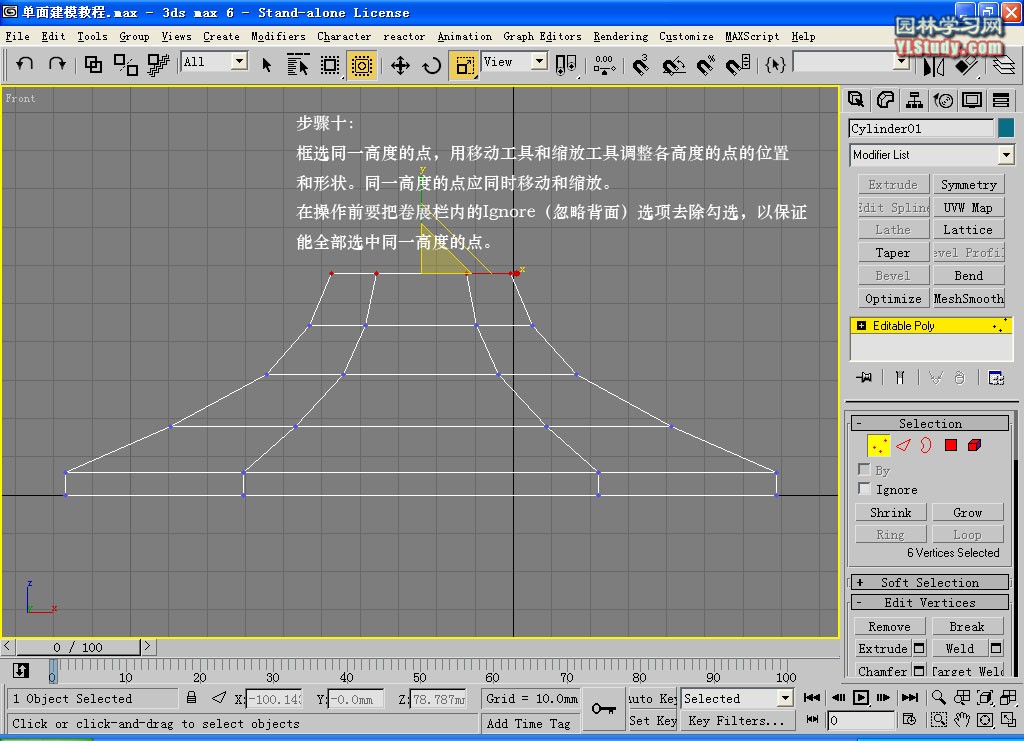
Task: Switch to the Hierarchy command panel
Action: click(x=914, y=100)
